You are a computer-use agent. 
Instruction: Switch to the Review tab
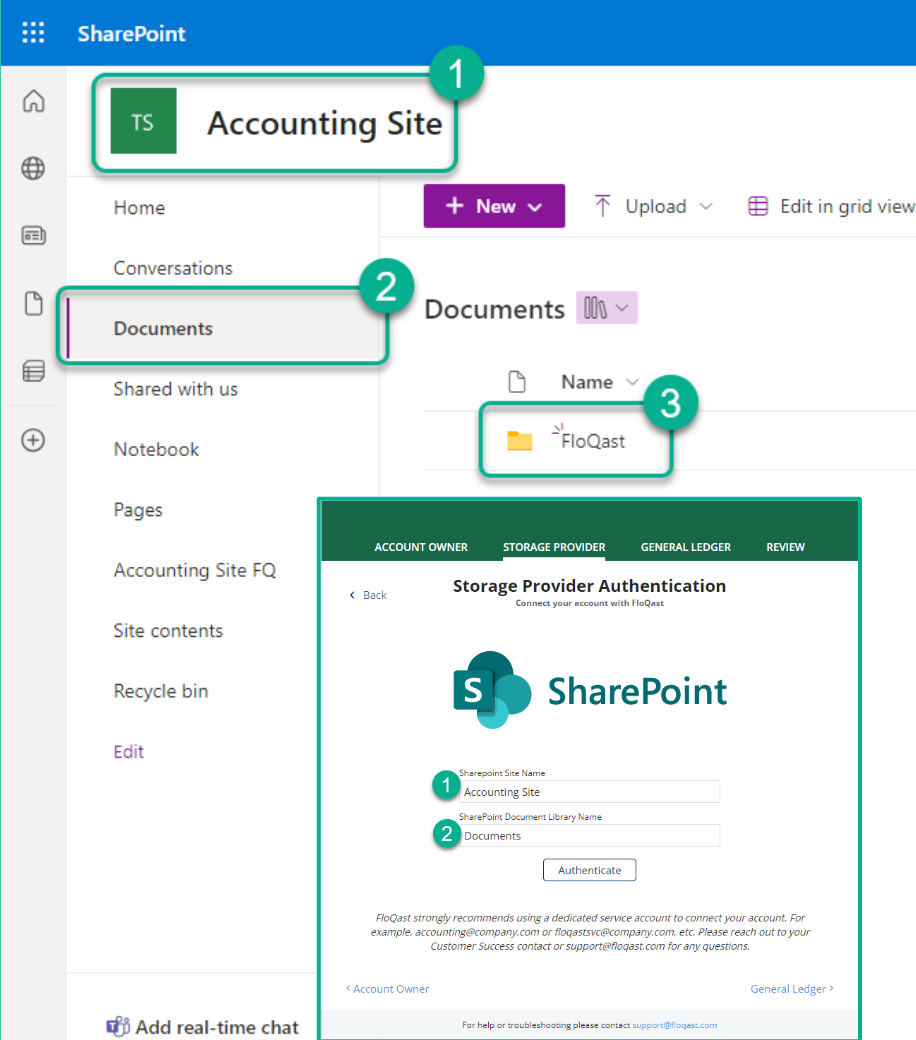(785, 547)
